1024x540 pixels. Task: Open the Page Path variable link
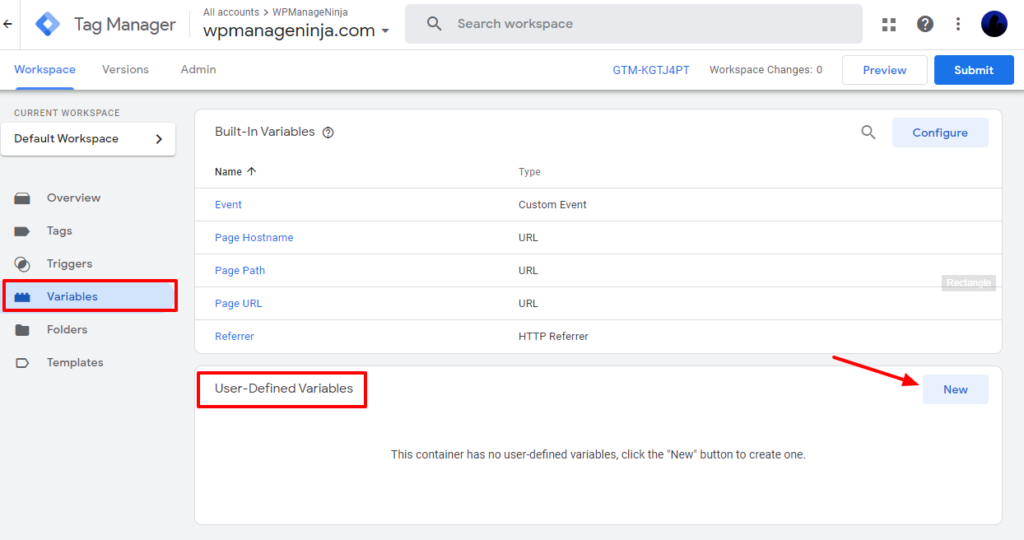240,270
